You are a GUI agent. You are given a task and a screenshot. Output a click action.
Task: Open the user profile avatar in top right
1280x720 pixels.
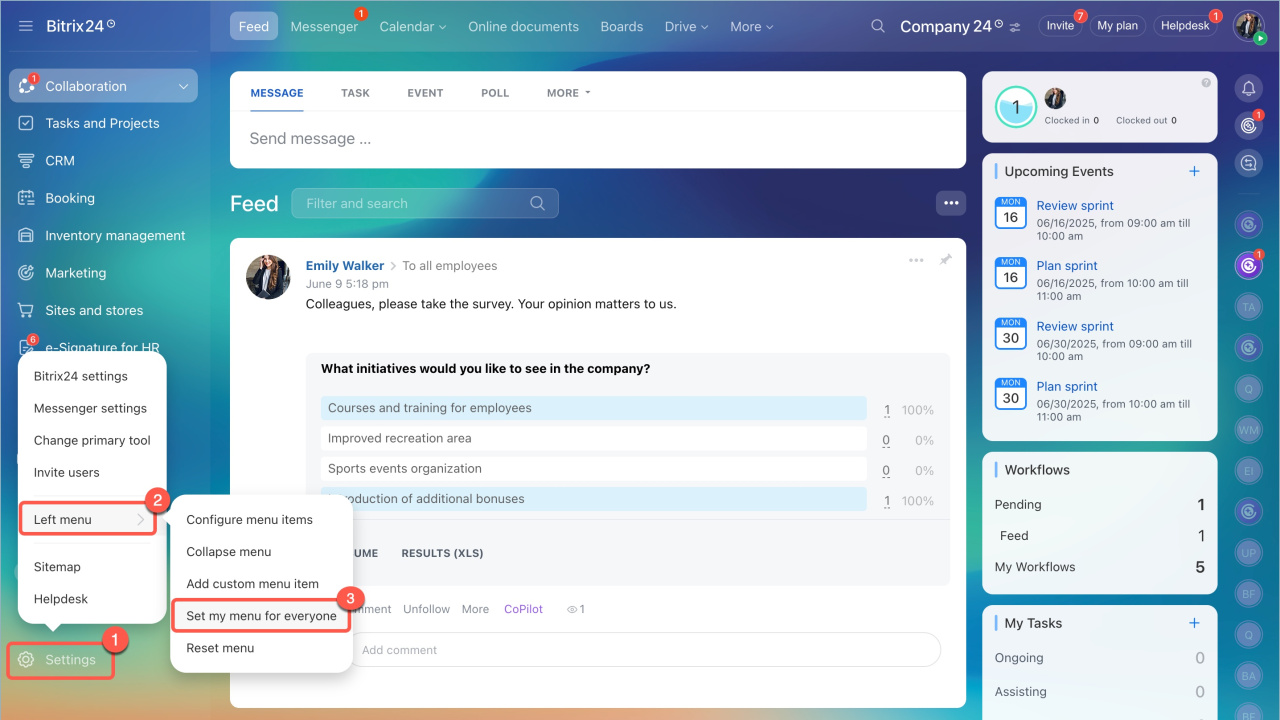coord(1248,25)
